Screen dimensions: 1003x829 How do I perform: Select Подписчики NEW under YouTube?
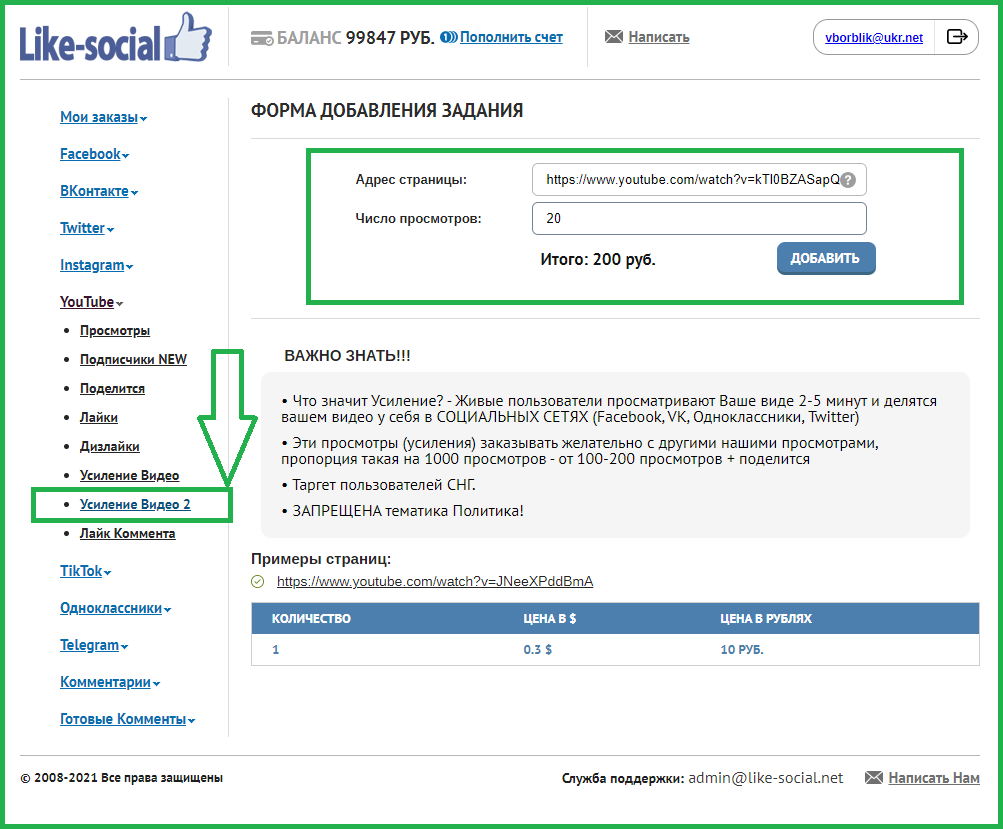click(133, 359)
